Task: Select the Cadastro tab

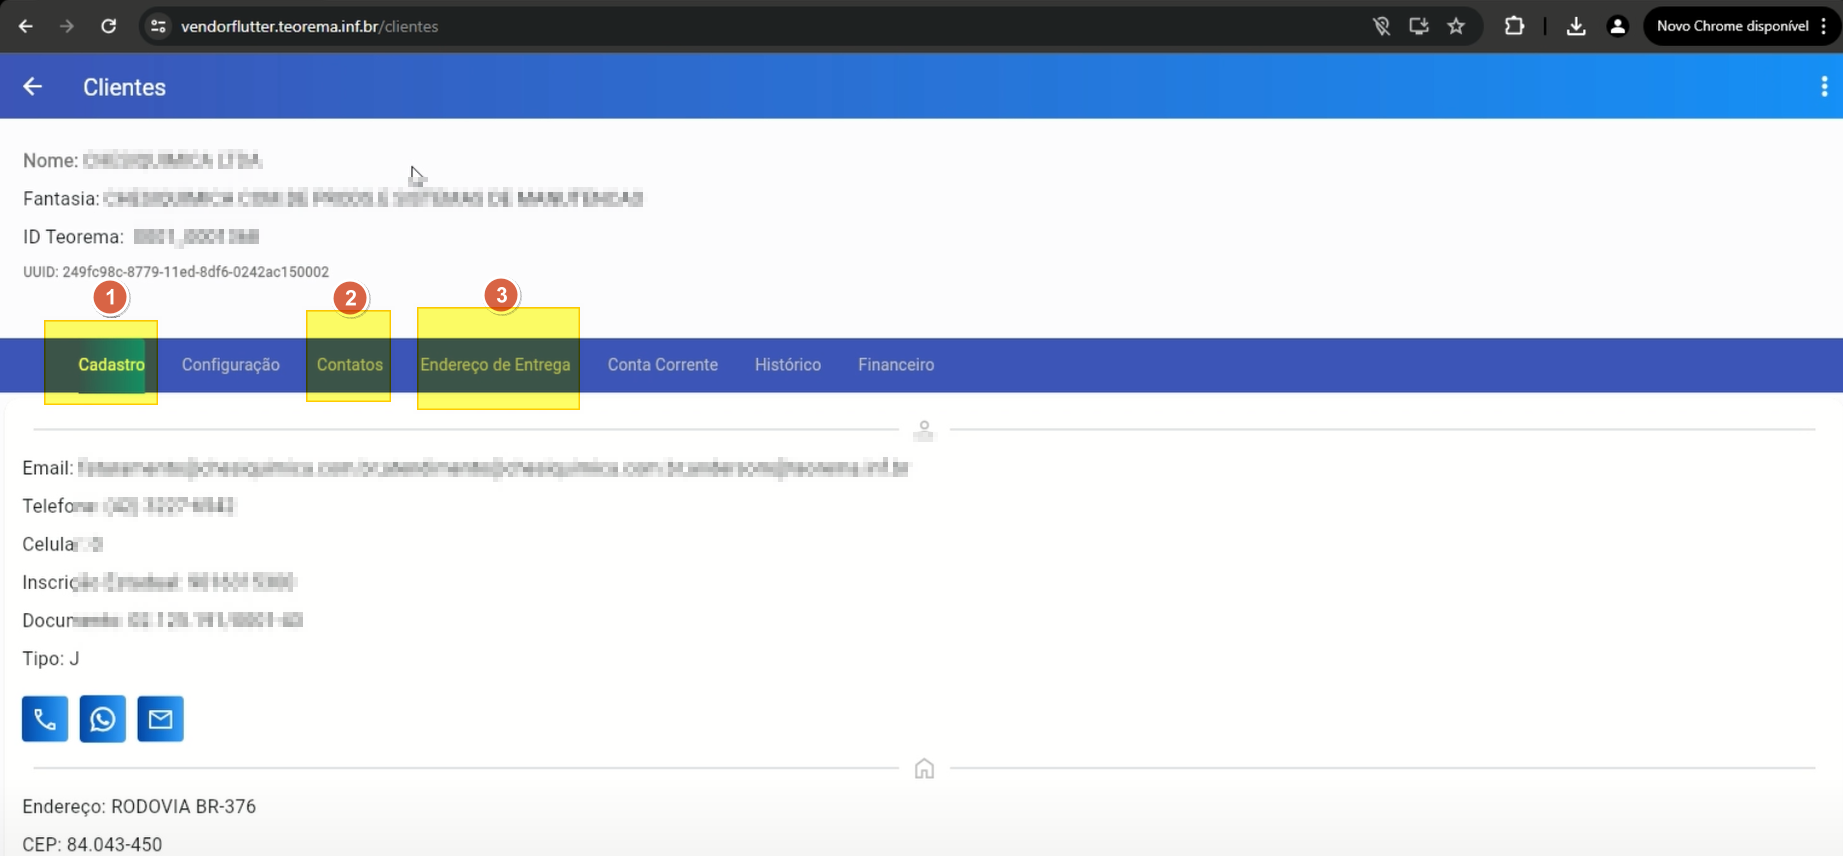Action: coord(111,365)
